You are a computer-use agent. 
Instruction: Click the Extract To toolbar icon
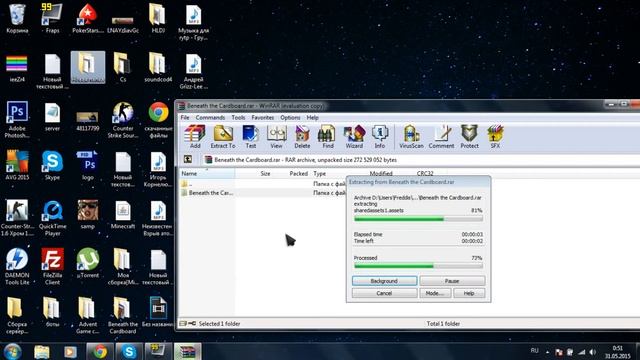point(223,137)
